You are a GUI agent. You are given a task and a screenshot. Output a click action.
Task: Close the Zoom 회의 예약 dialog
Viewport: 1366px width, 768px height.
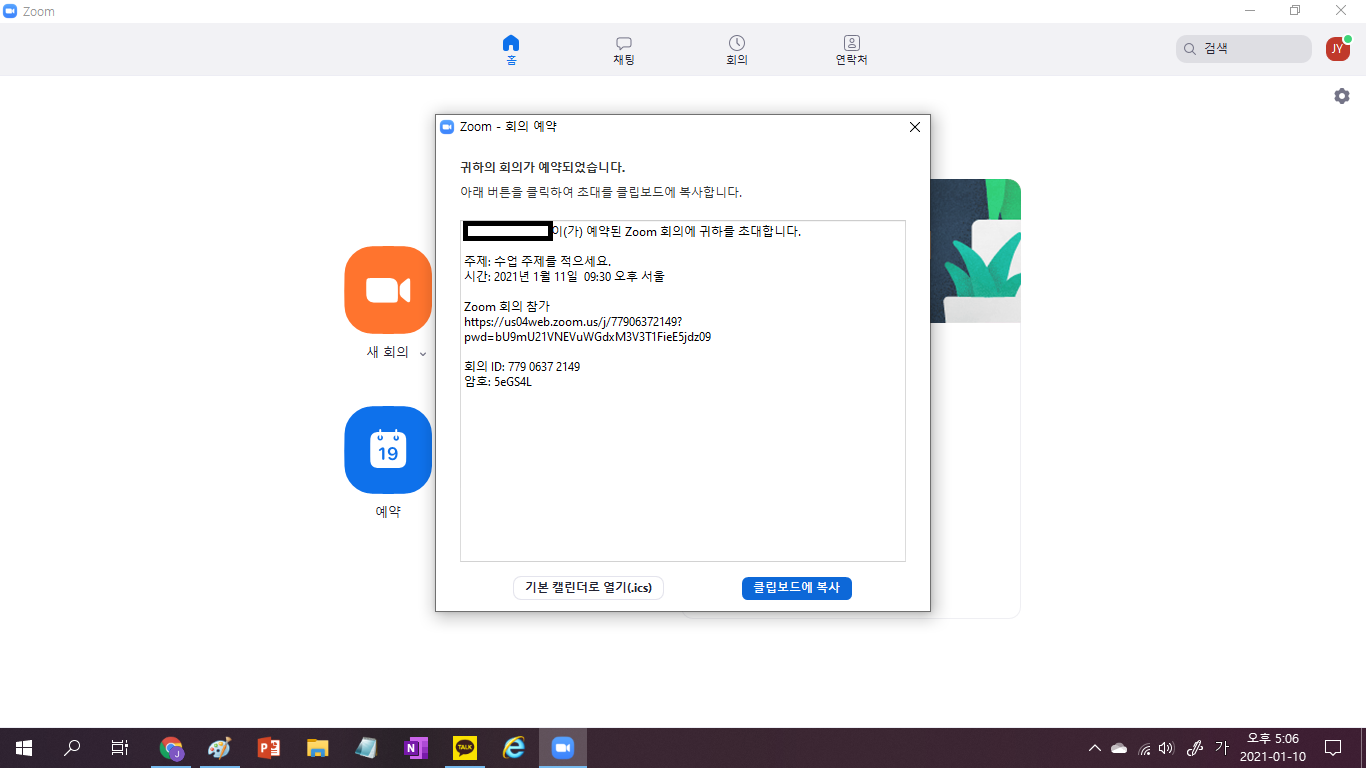pyautogui.click(x=914, y=127)
